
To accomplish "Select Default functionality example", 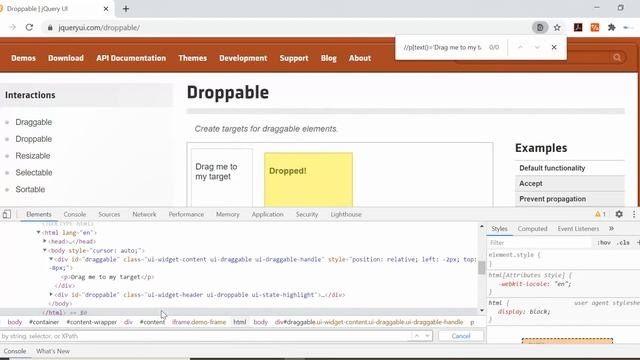I will pos(552,168).
